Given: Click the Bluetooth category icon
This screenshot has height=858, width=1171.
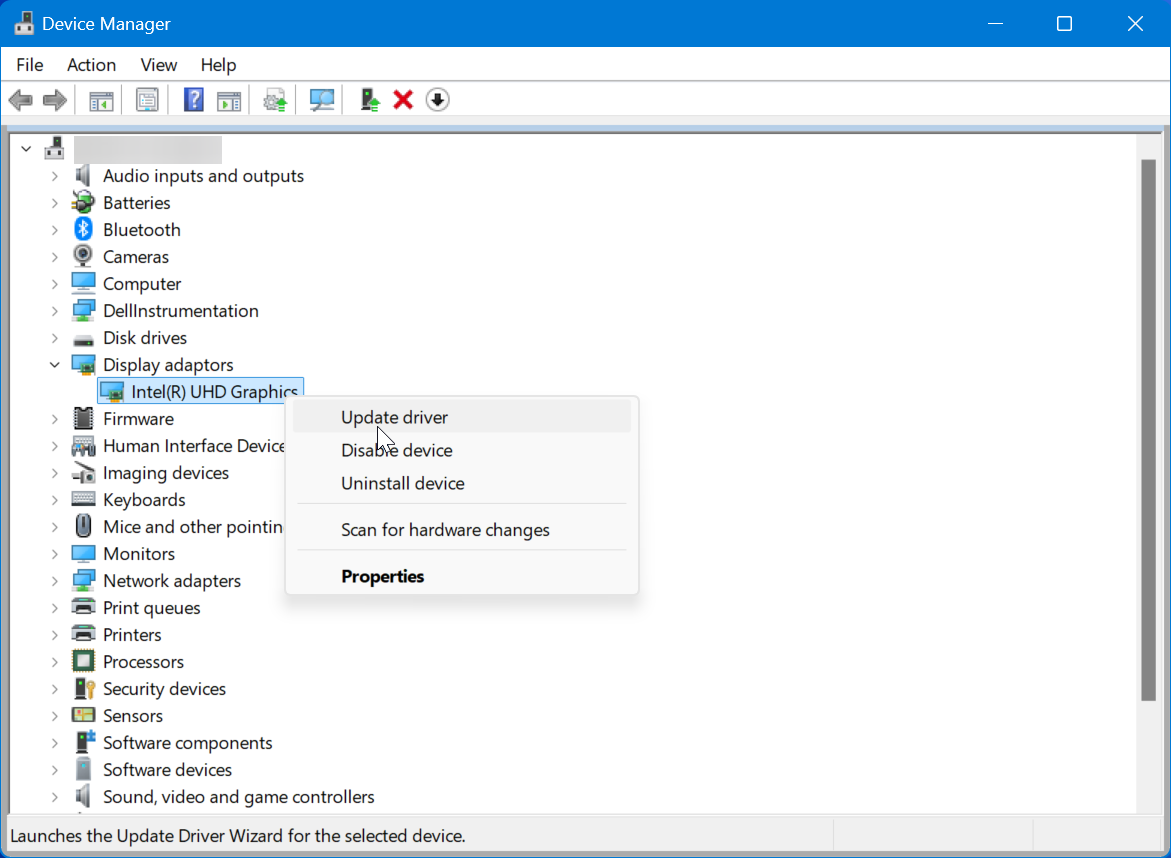Looking at the screenshot, I should [x=83, y=229].
